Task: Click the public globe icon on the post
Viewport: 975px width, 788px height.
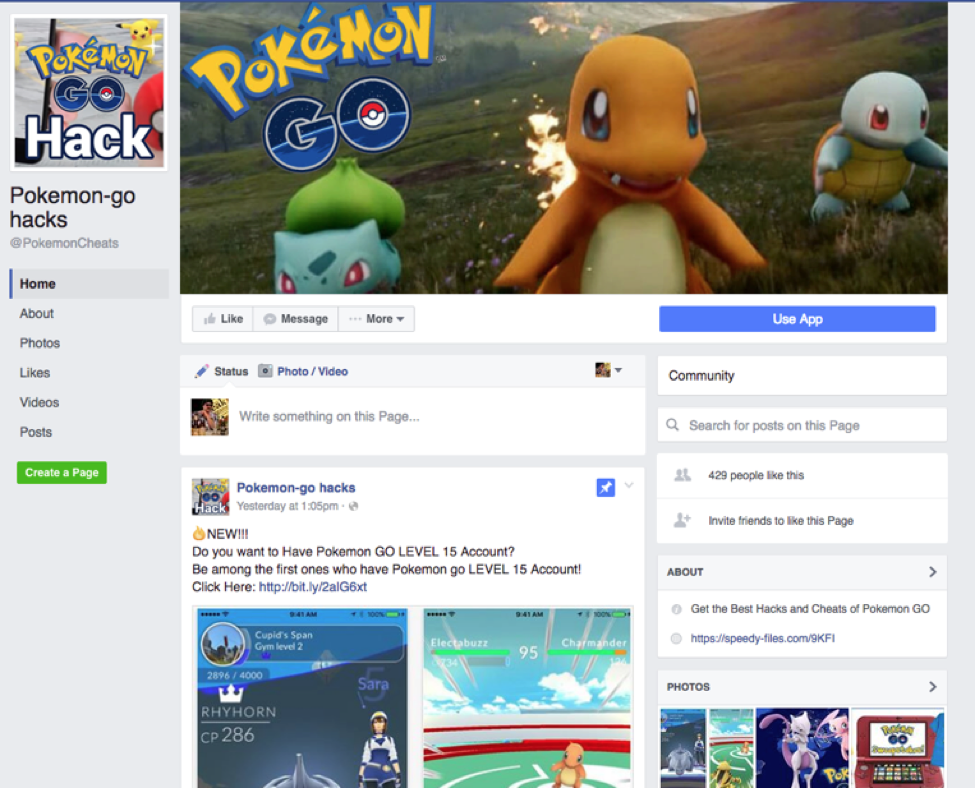Action: pyautogui.click(x=353, y=506)
